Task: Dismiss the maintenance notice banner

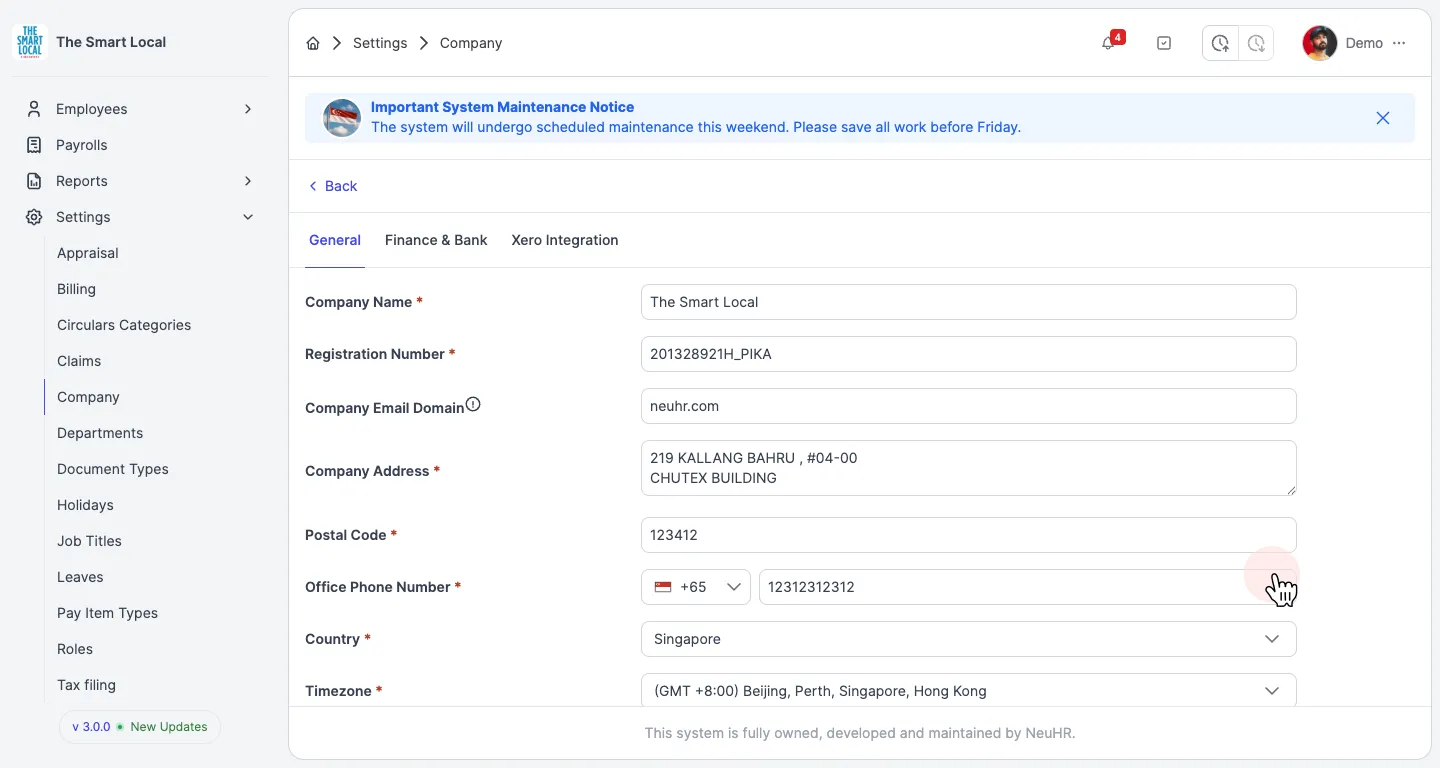Action: (x=1383, y=118)
